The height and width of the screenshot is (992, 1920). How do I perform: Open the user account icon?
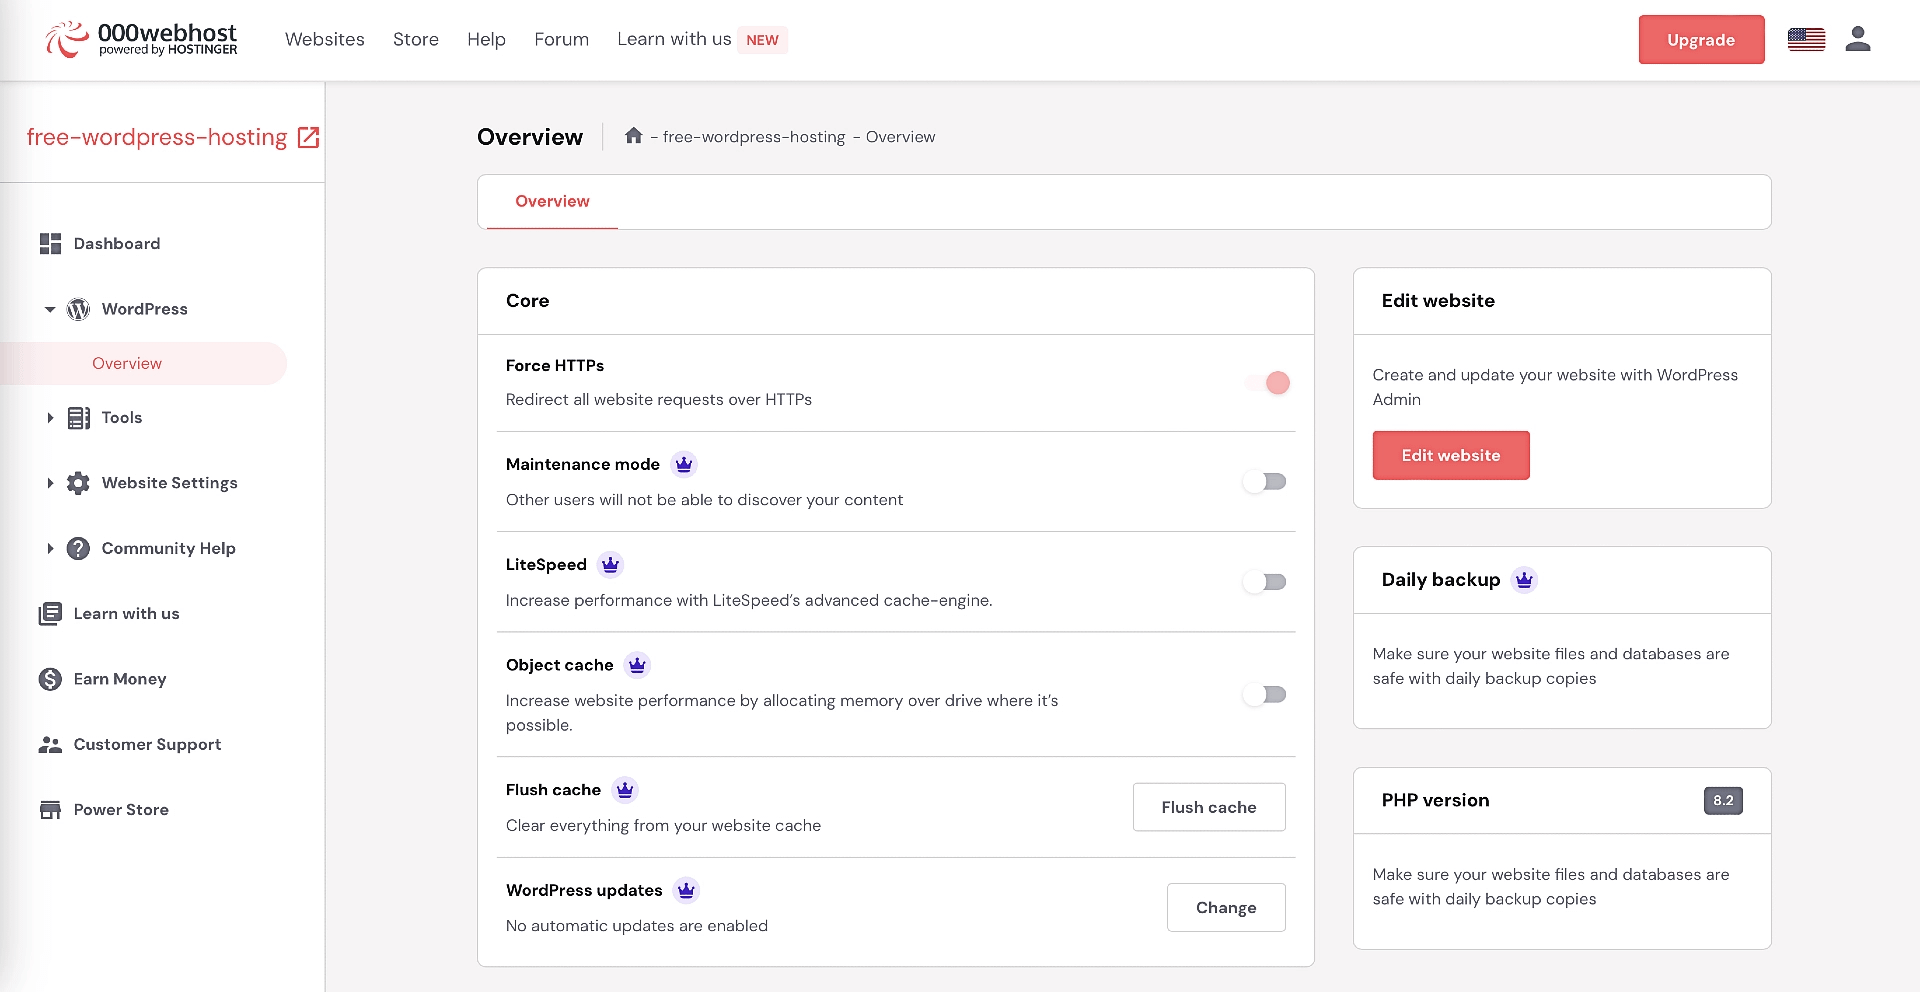tap(1858, 39)
